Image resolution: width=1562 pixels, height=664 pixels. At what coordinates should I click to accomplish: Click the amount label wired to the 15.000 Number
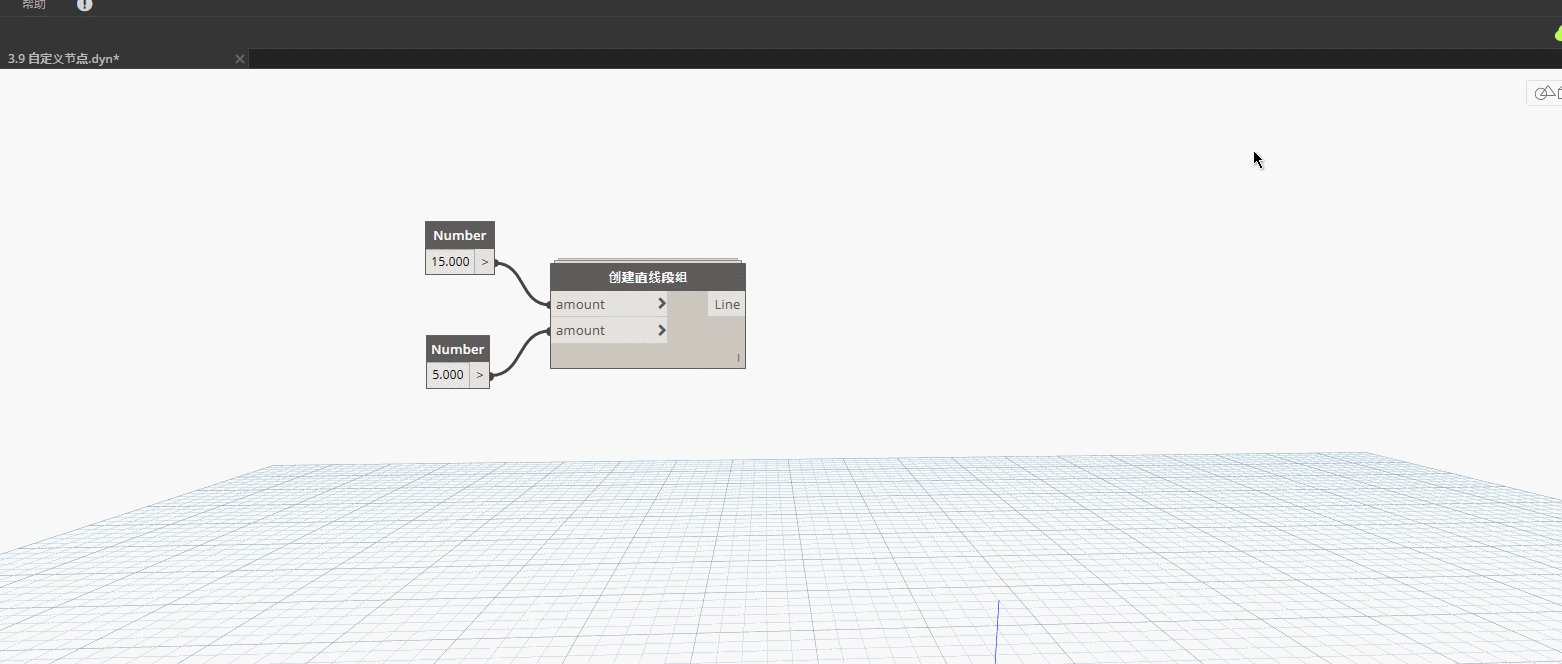(581, 304)
